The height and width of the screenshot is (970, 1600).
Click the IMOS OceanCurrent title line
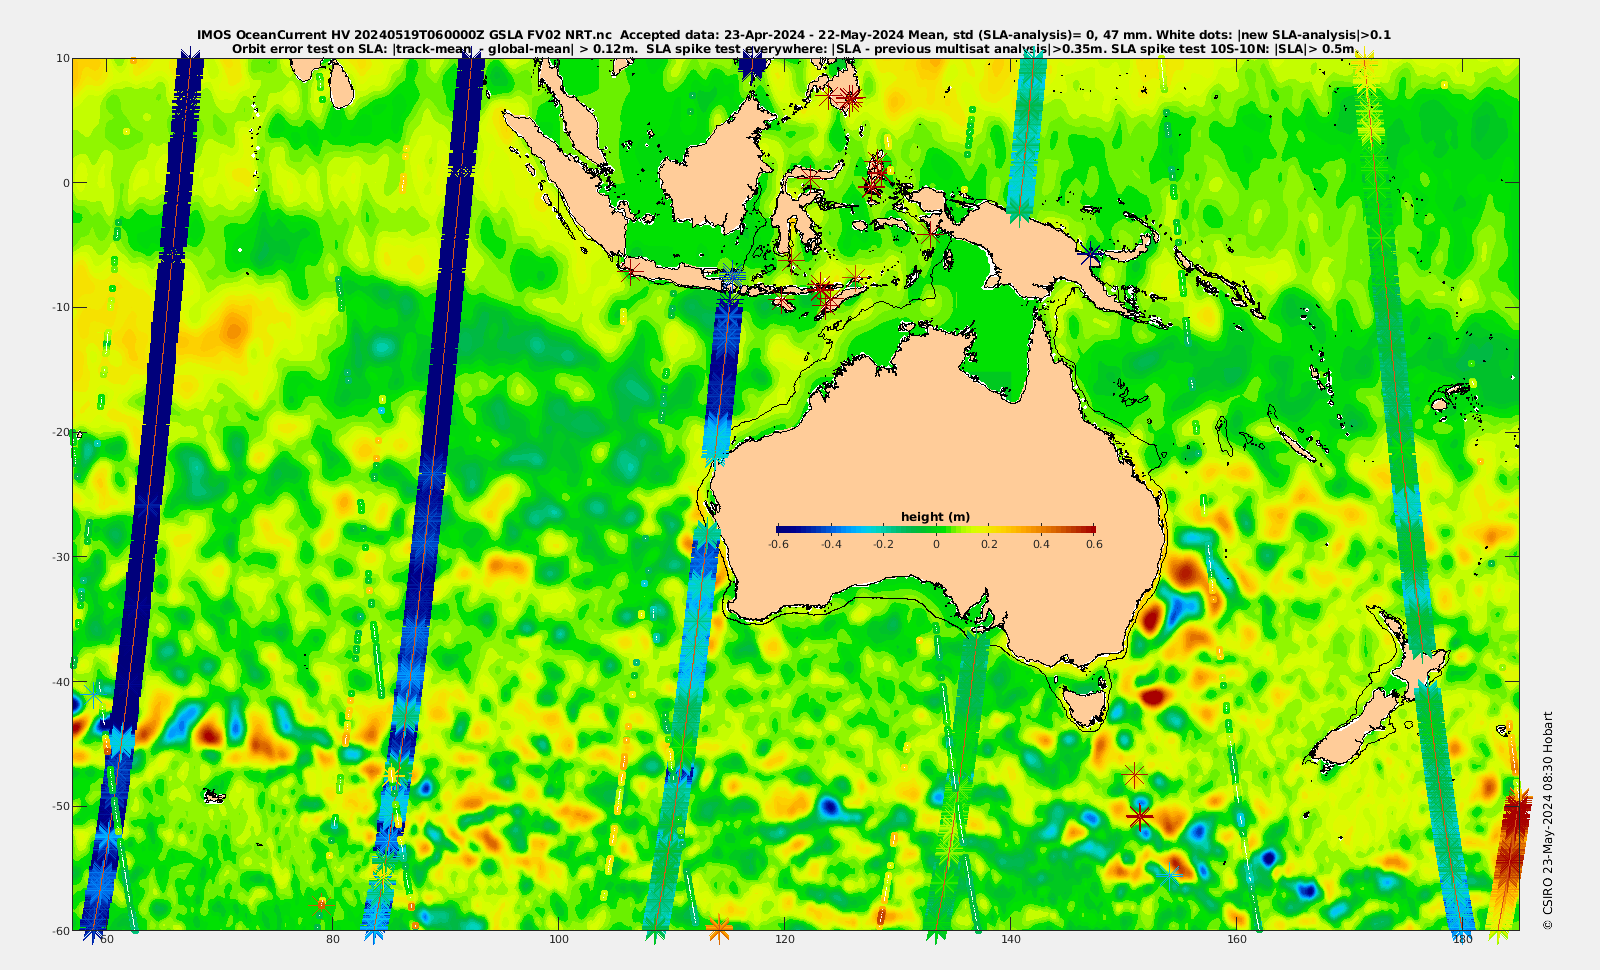coord(793,35)
